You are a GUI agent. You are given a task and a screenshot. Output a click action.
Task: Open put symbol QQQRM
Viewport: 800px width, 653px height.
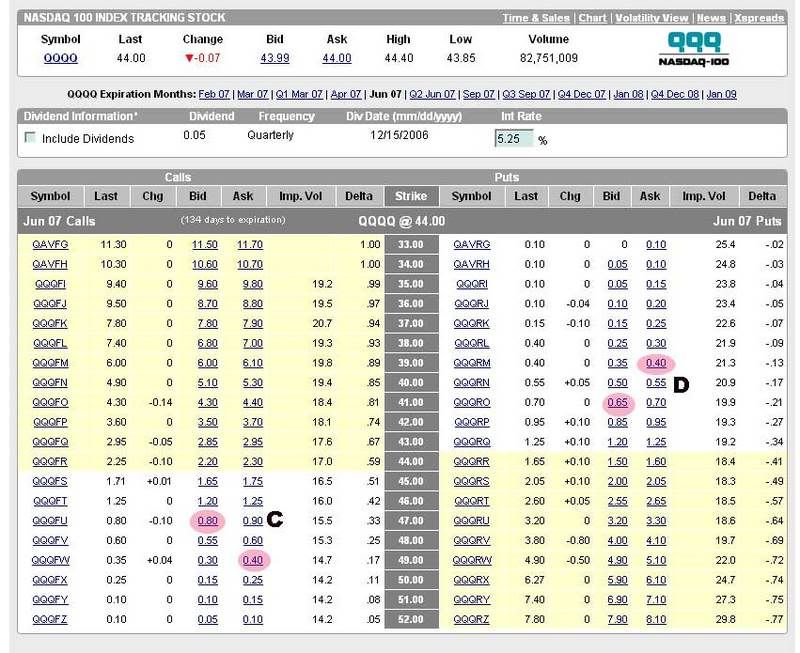471,363
